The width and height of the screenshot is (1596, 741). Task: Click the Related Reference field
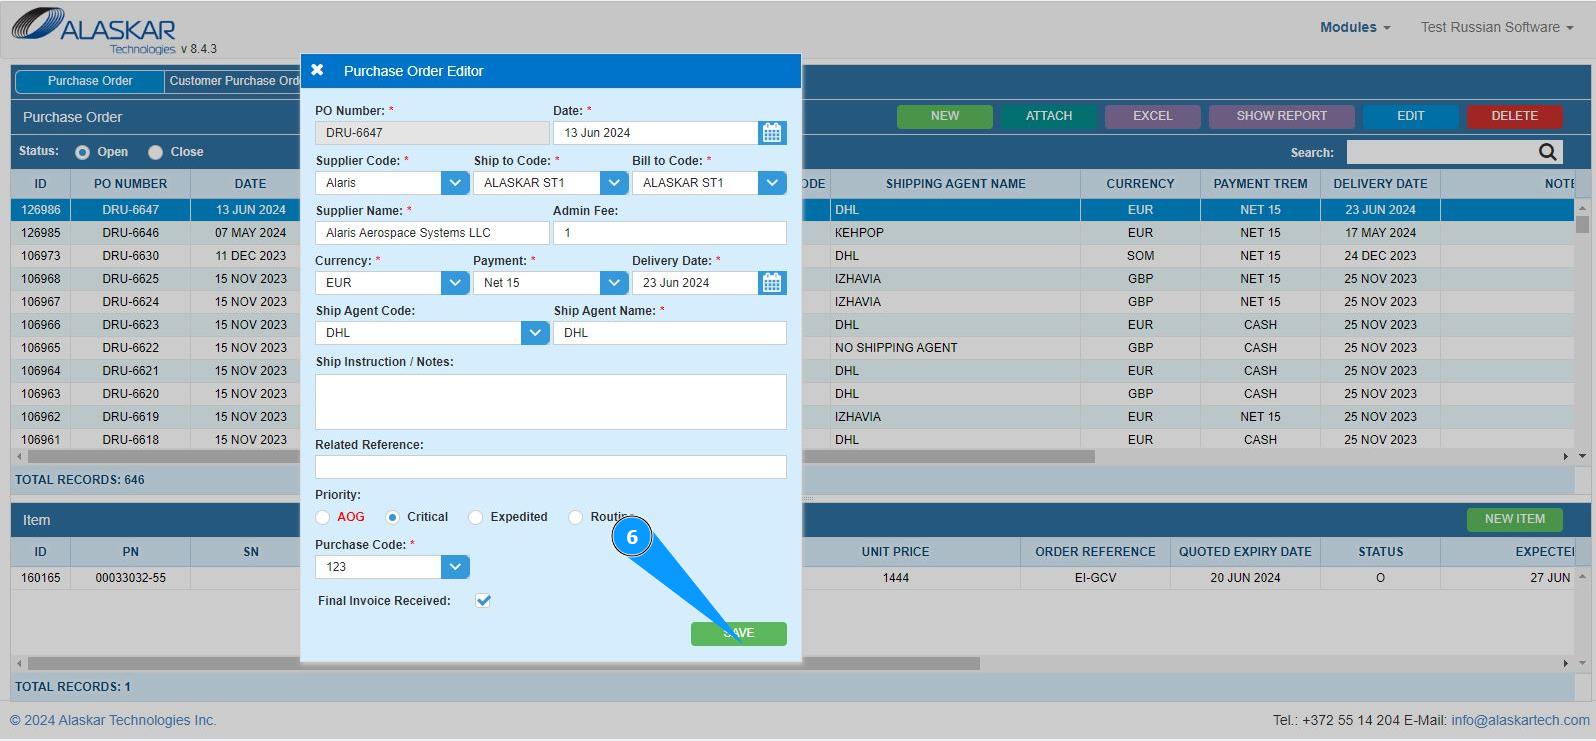click(x=551, y=467)
